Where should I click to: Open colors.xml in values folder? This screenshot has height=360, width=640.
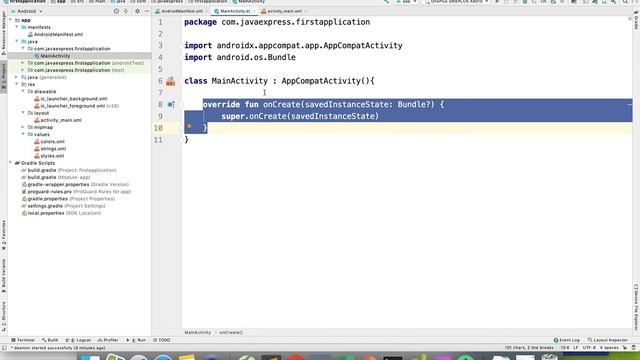click(50, 142)
